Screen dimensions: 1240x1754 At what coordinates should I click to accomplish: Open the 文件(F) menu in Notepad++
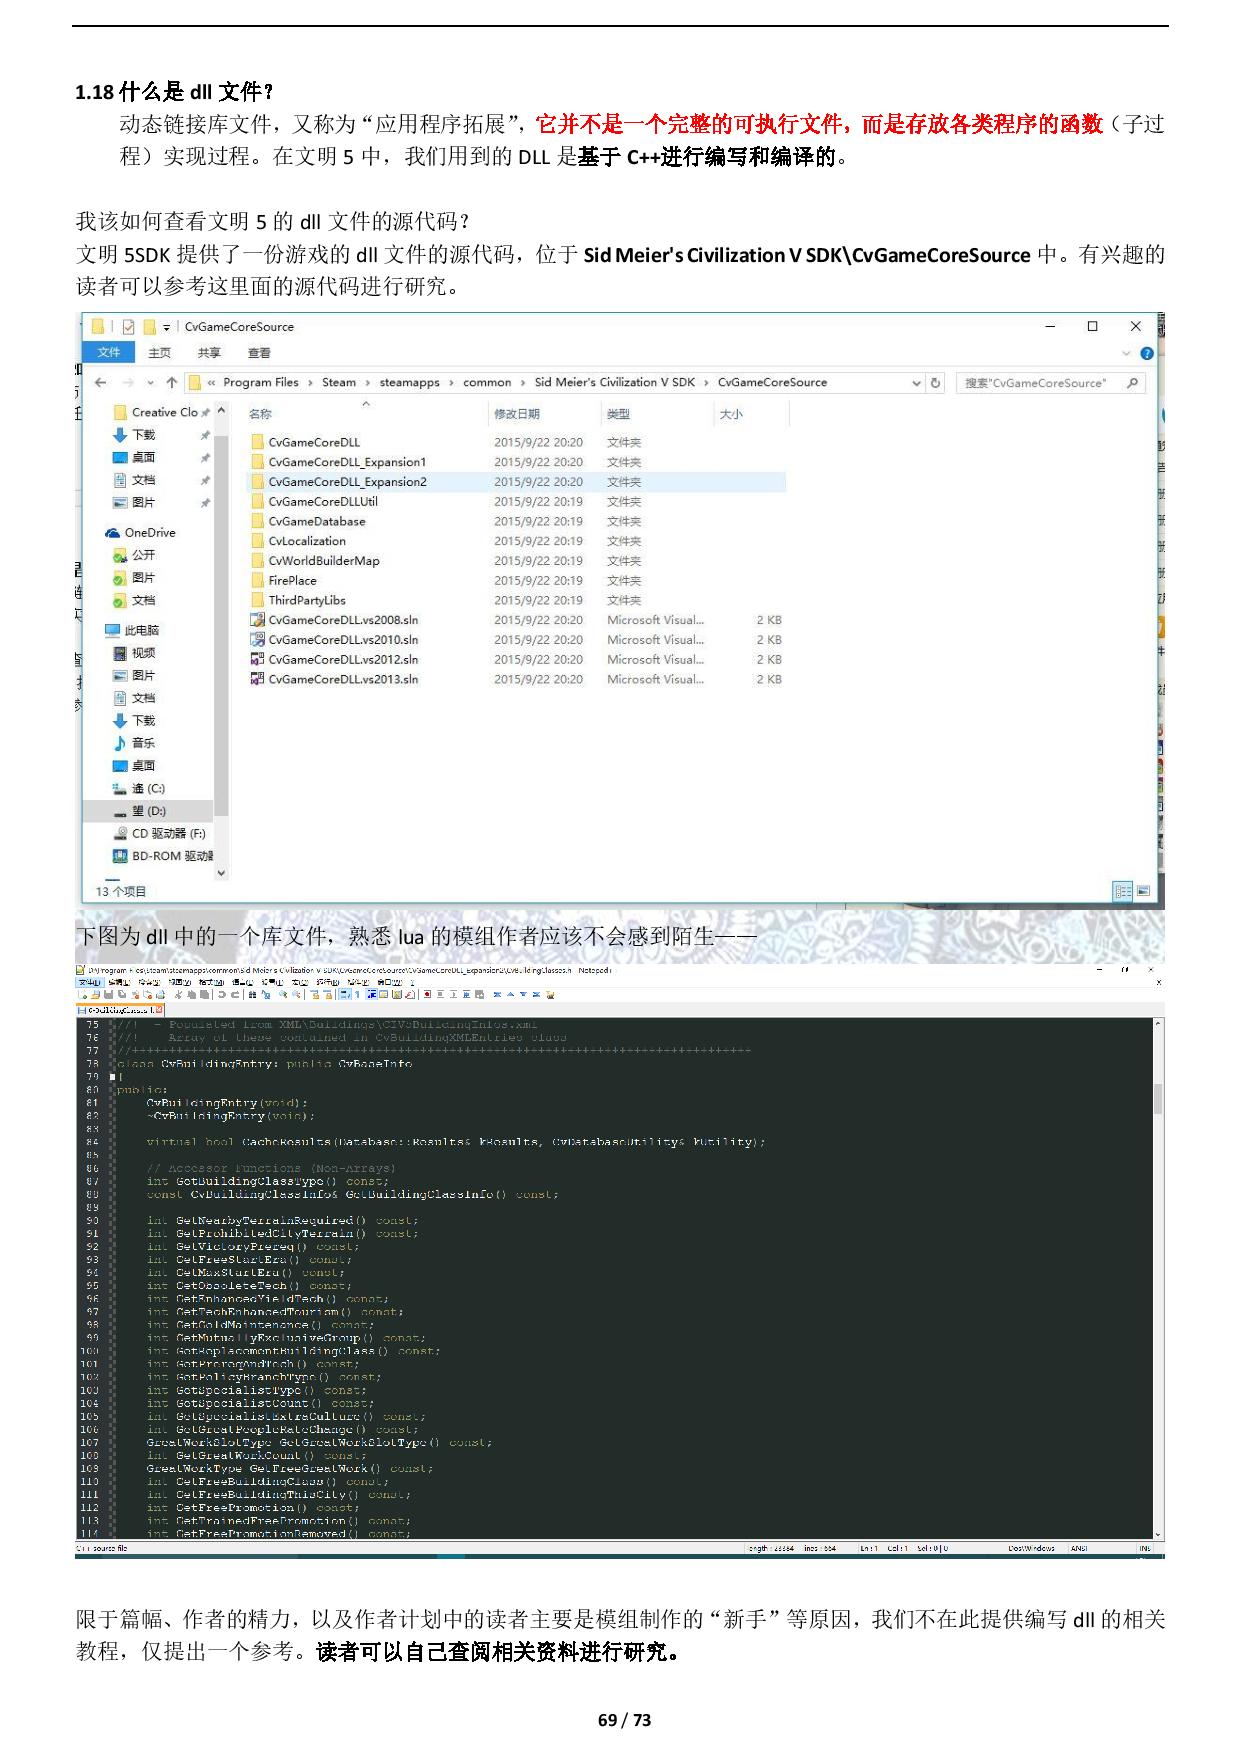coord(90,983)
